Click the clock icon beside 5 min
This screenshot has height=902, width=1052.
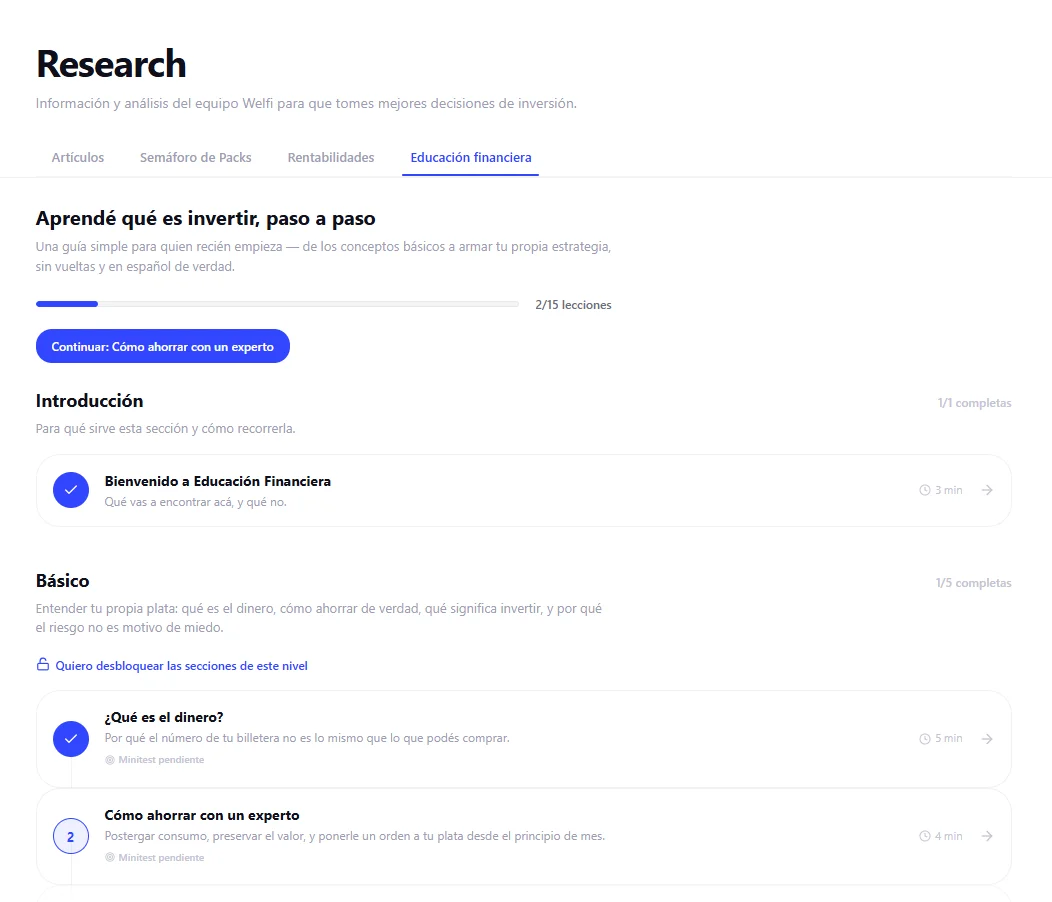[x=925, y=738]
